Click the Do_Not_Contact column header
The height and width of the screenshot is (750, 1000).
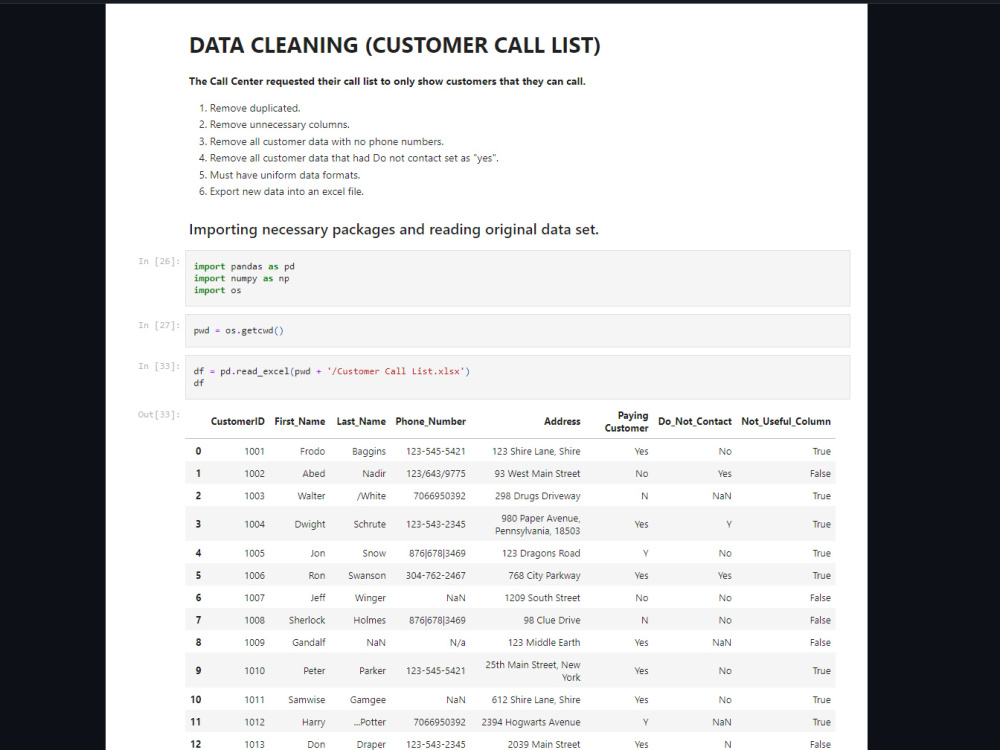[x=695, y=421]
